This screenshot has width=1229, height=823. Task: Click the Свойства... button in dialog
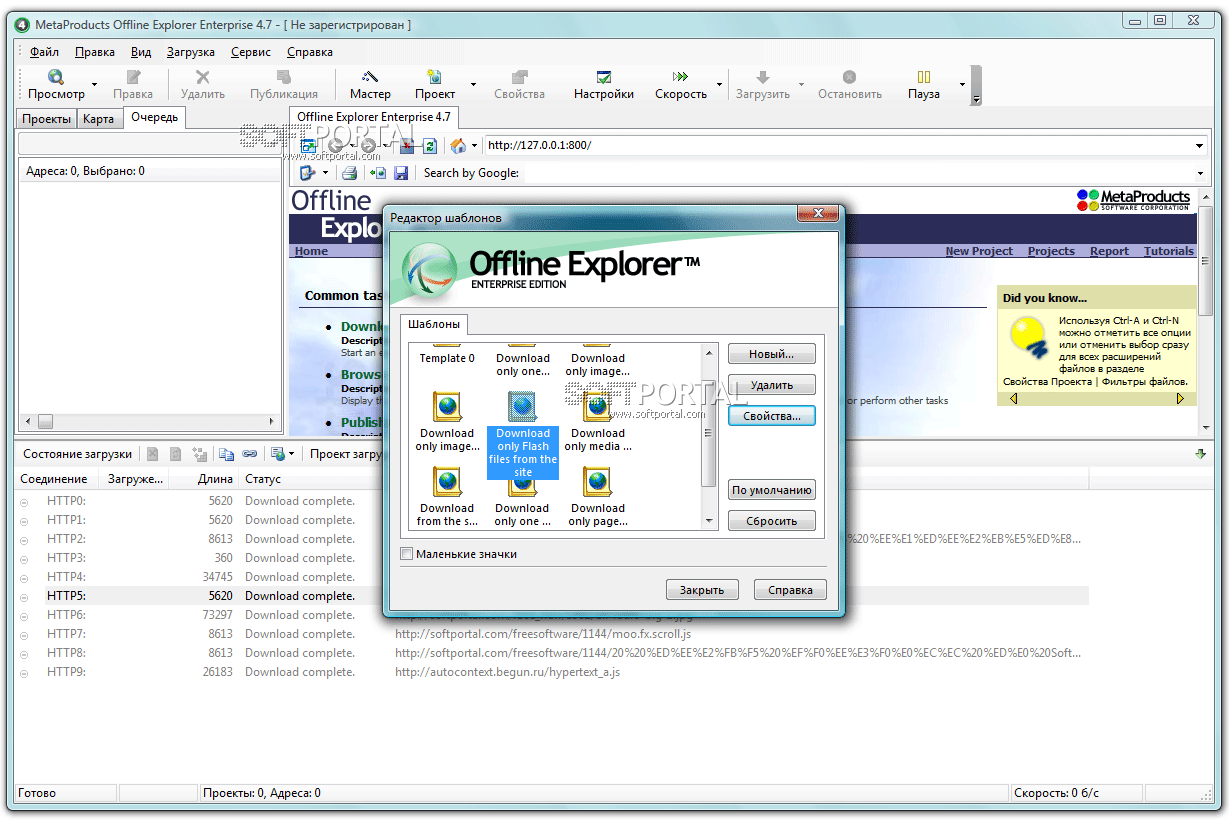(771, 415)
